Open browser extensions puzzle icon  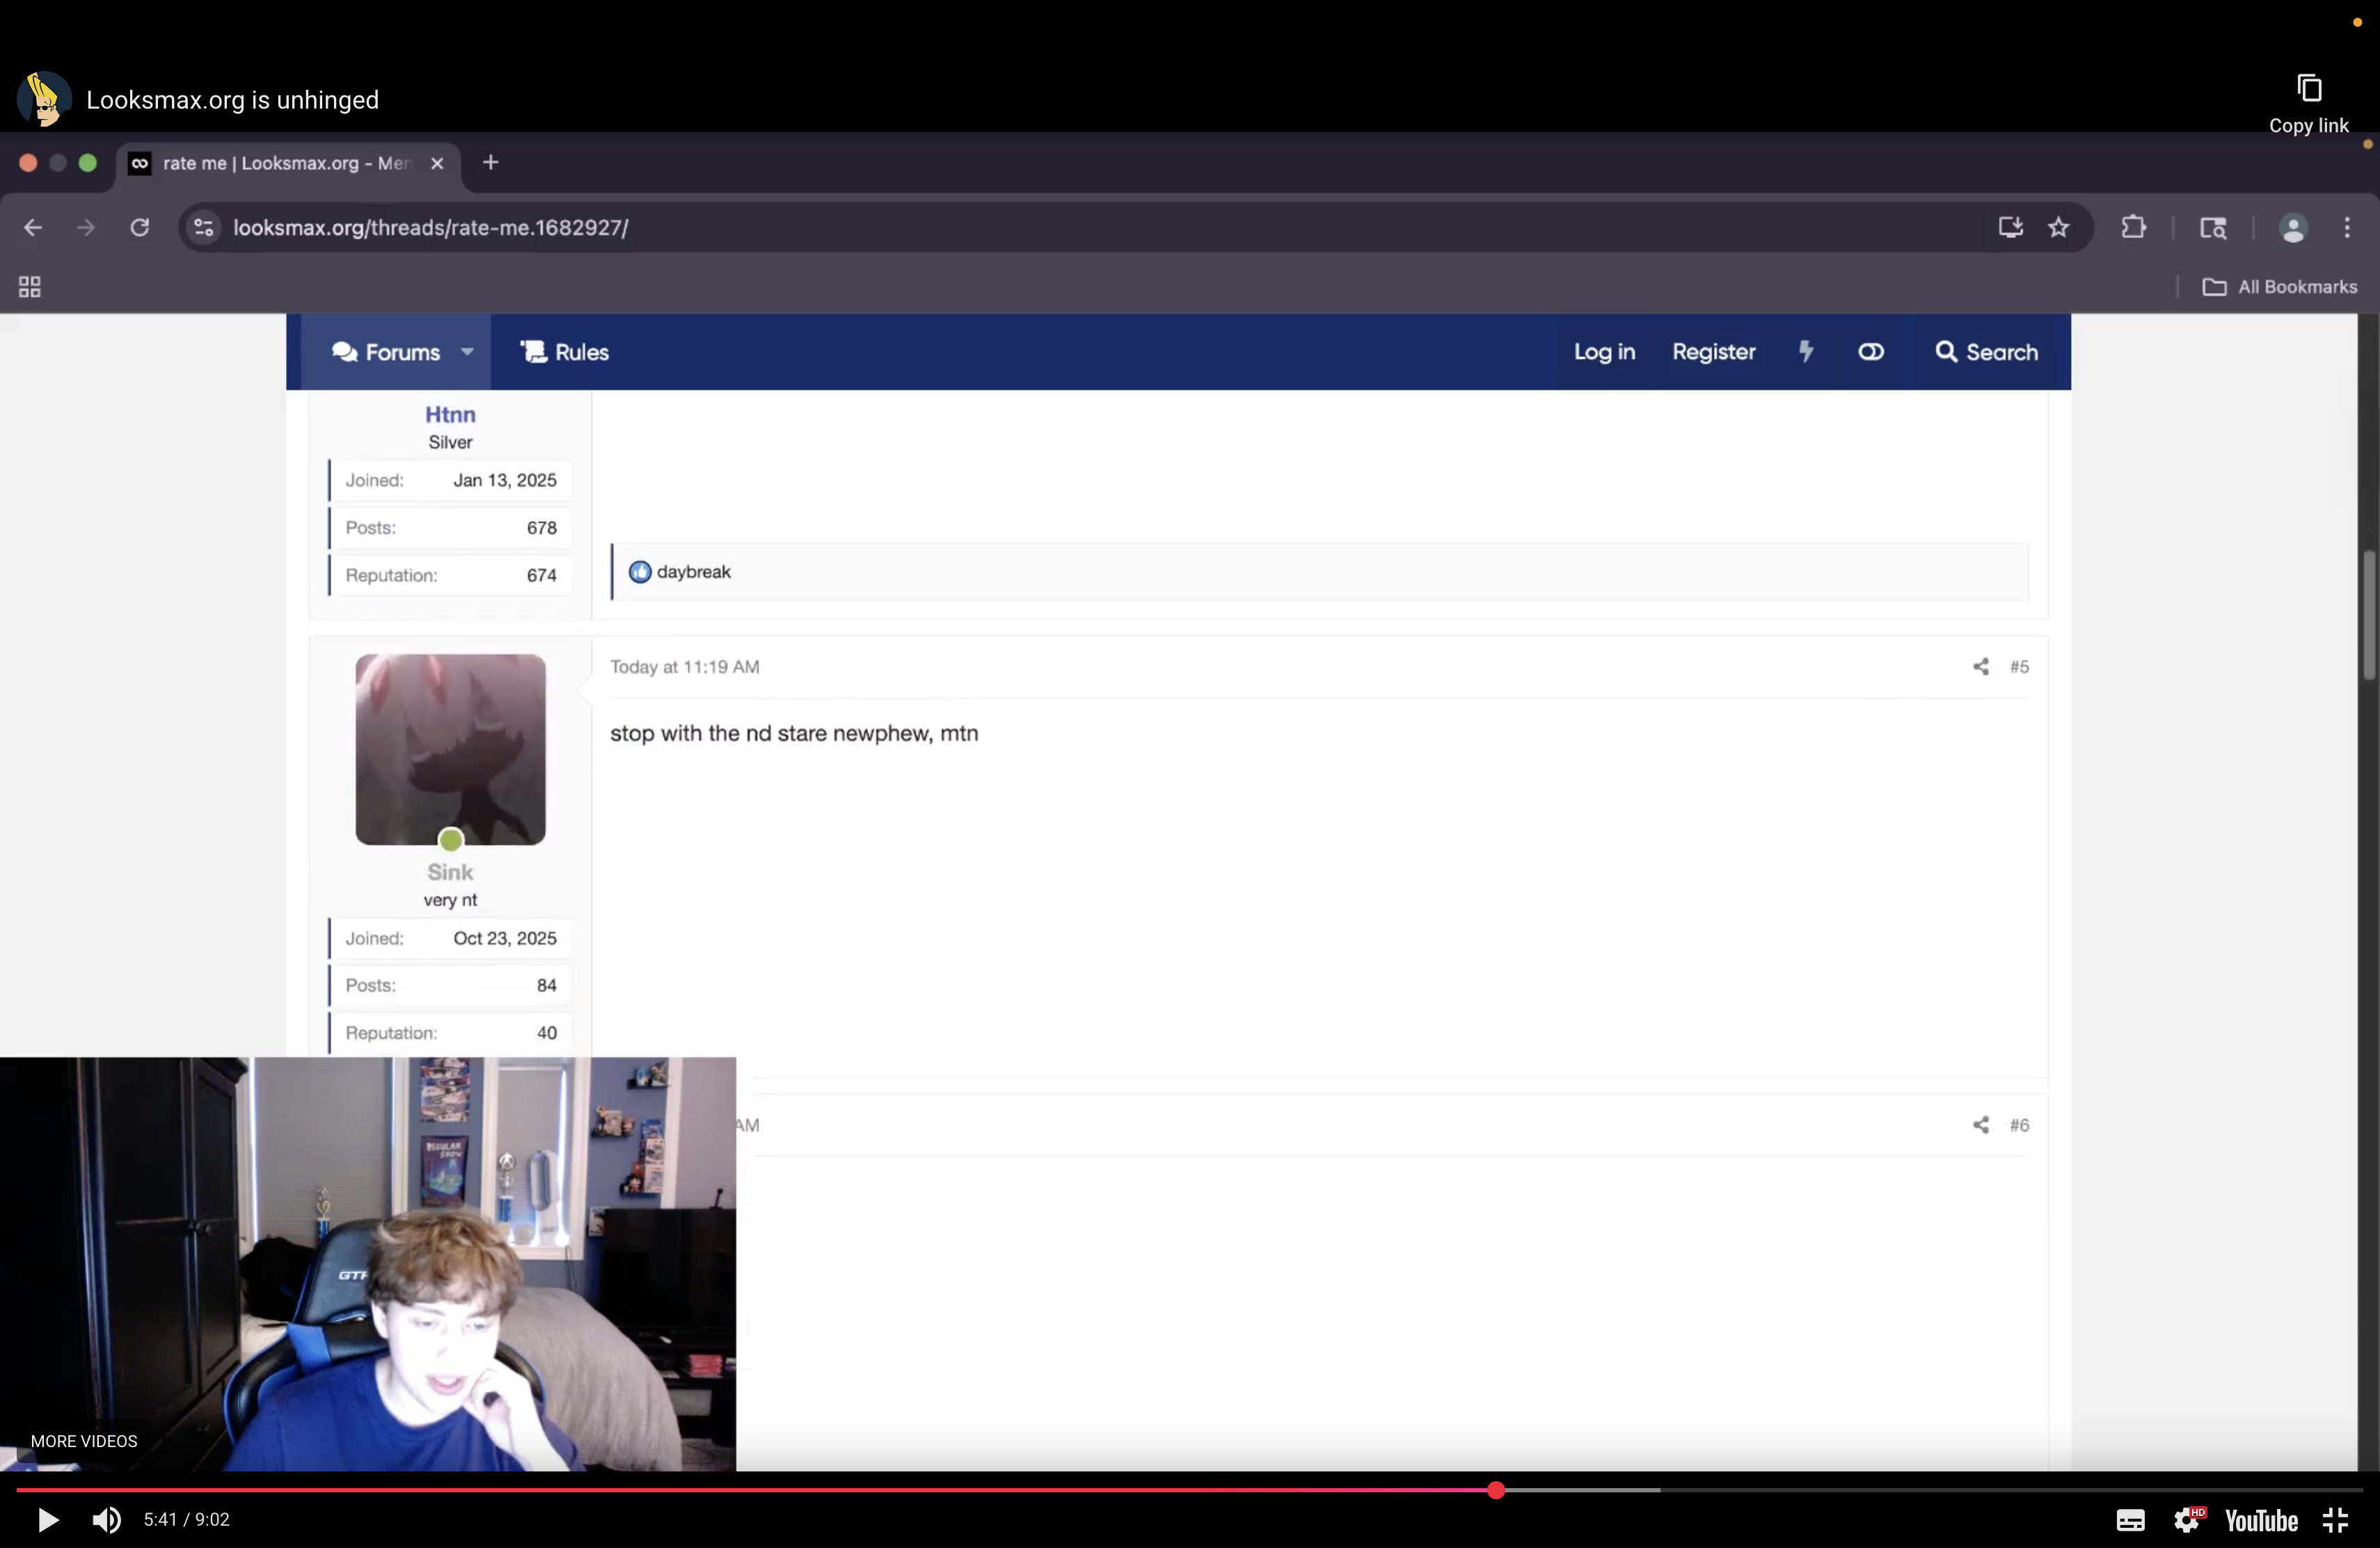pos(2133,228)
